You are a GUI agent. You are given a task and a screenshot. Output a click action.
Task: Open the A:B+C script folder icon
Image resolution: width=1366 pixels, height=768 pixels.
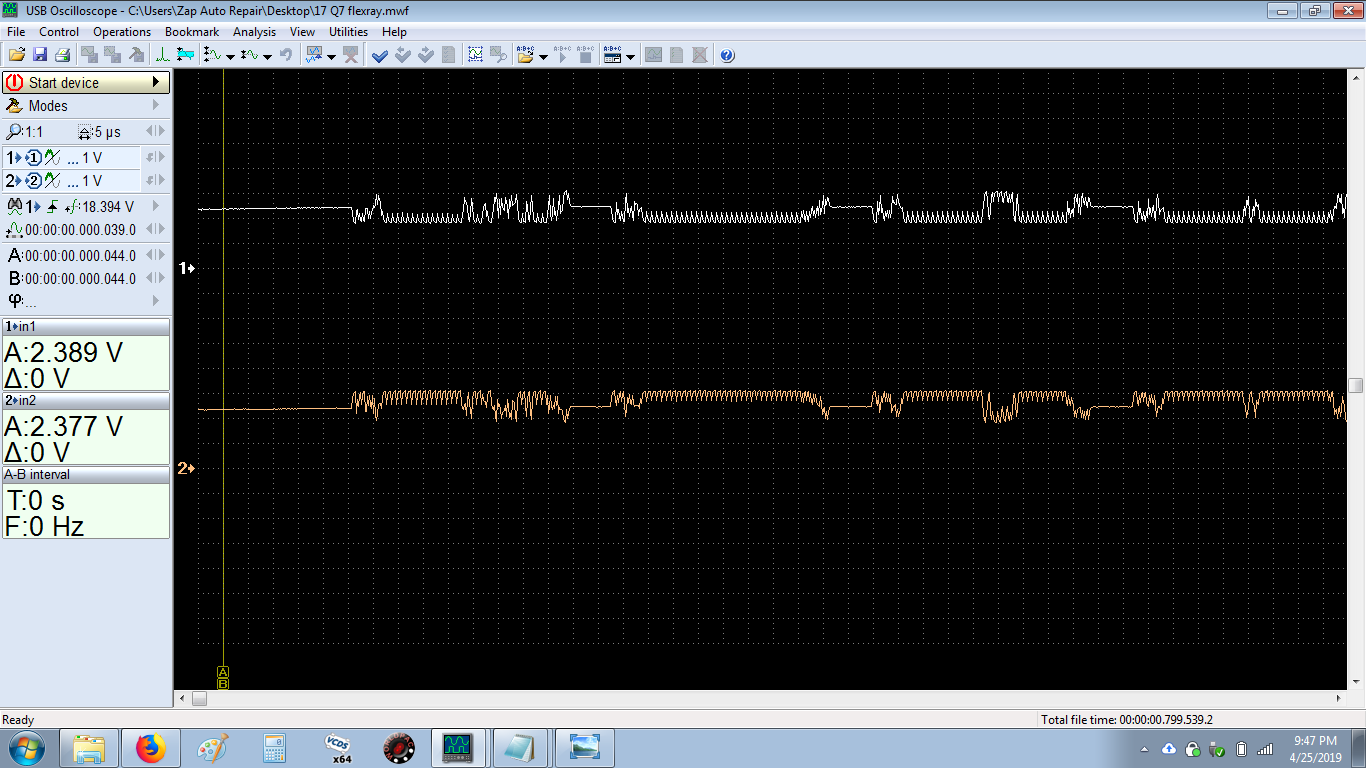point(524,55)
